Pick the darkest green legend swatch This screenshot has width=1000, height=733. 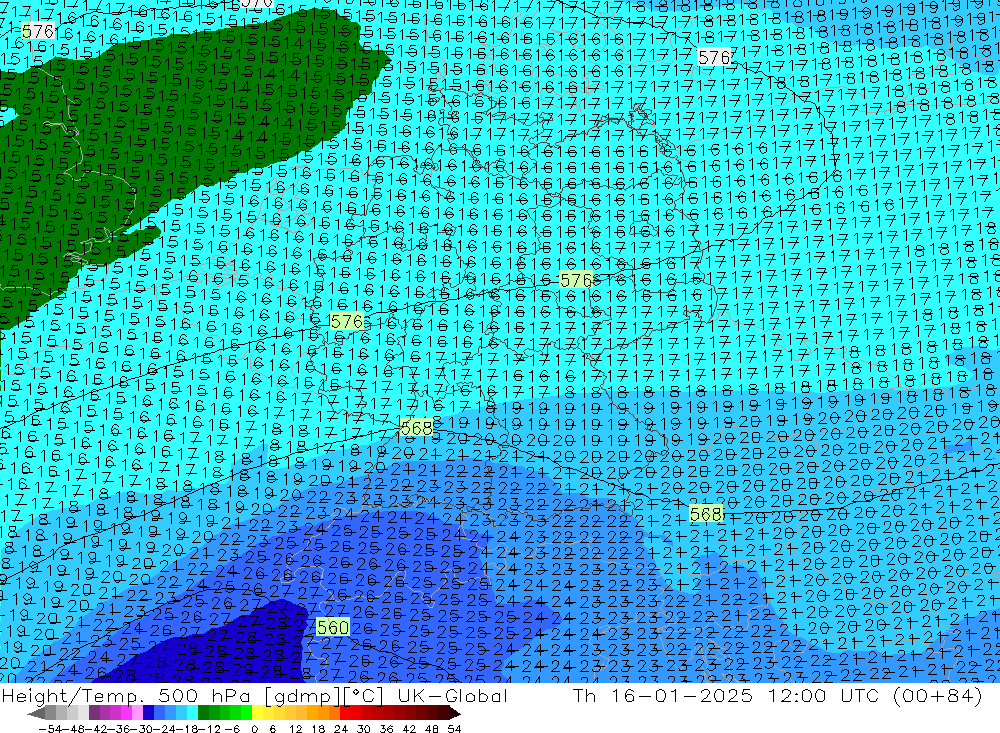[x=203, y=713]
